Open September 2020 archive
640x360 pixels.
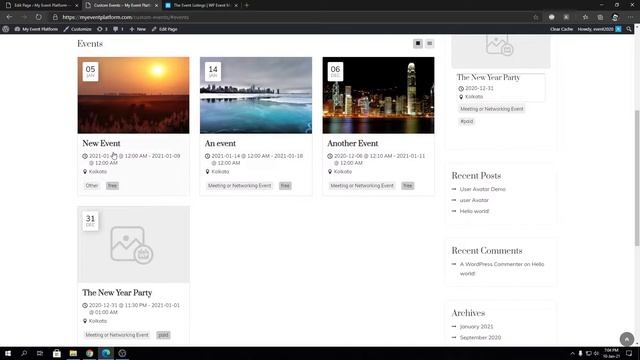pos(480,338)
